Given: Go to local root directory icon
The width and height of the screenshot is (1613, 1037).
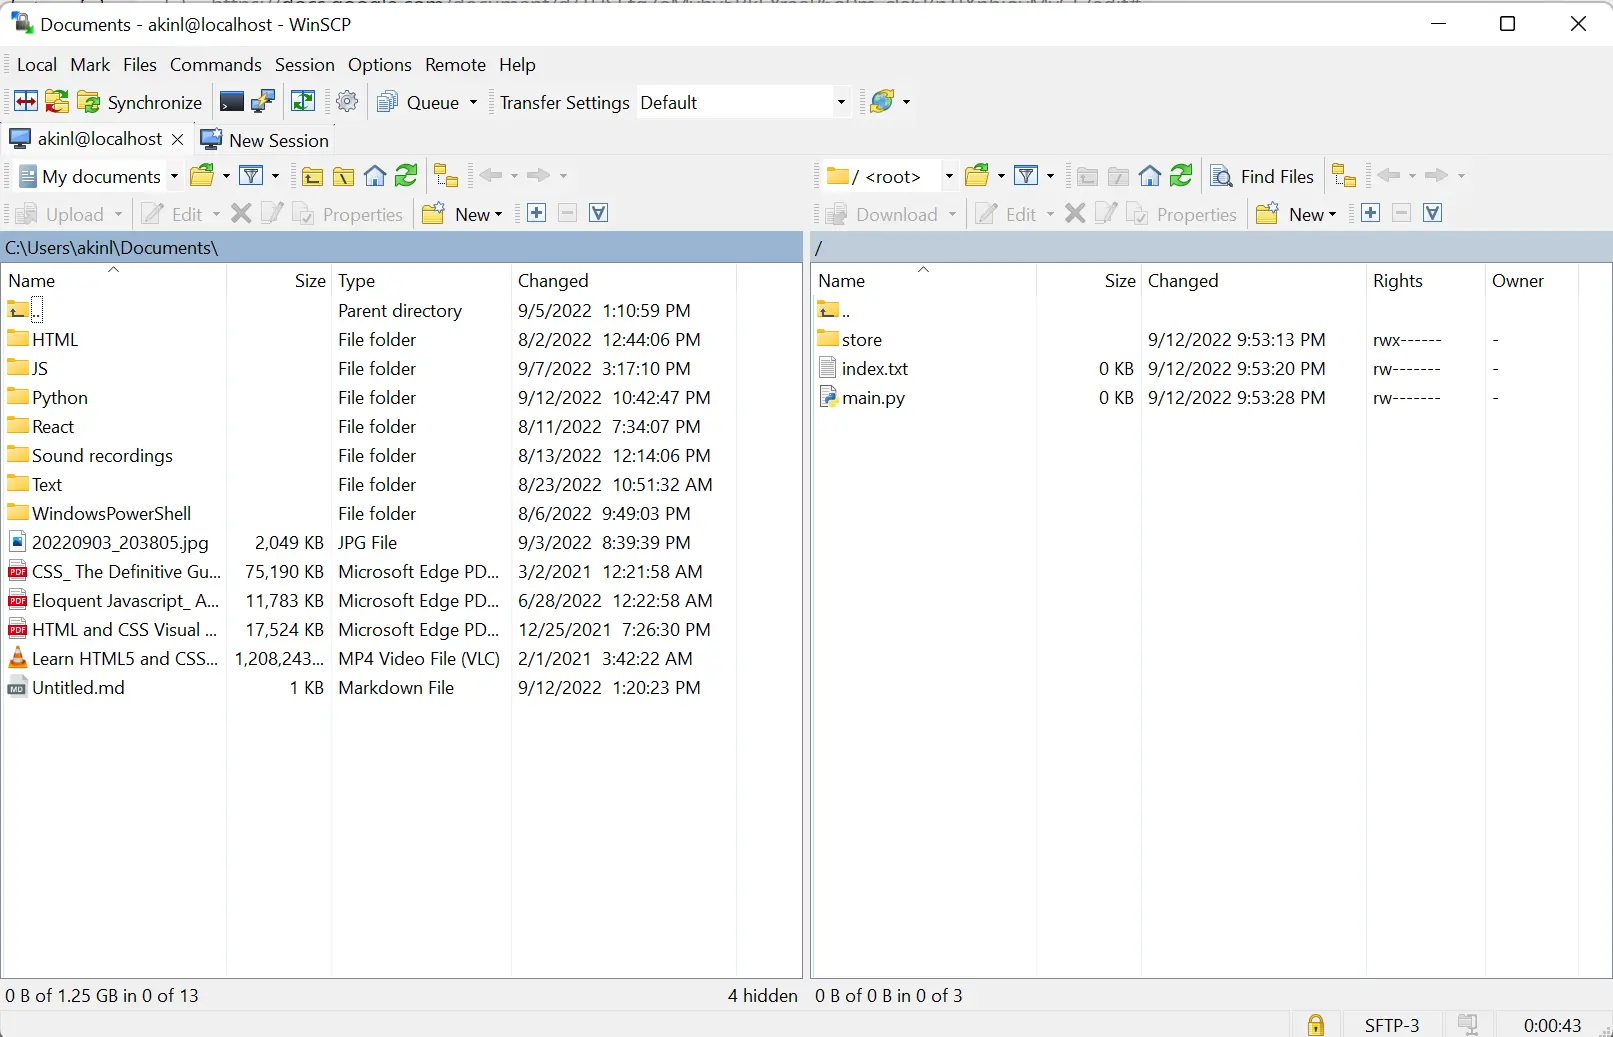Looking at the screenshot, I should point(344,177).
